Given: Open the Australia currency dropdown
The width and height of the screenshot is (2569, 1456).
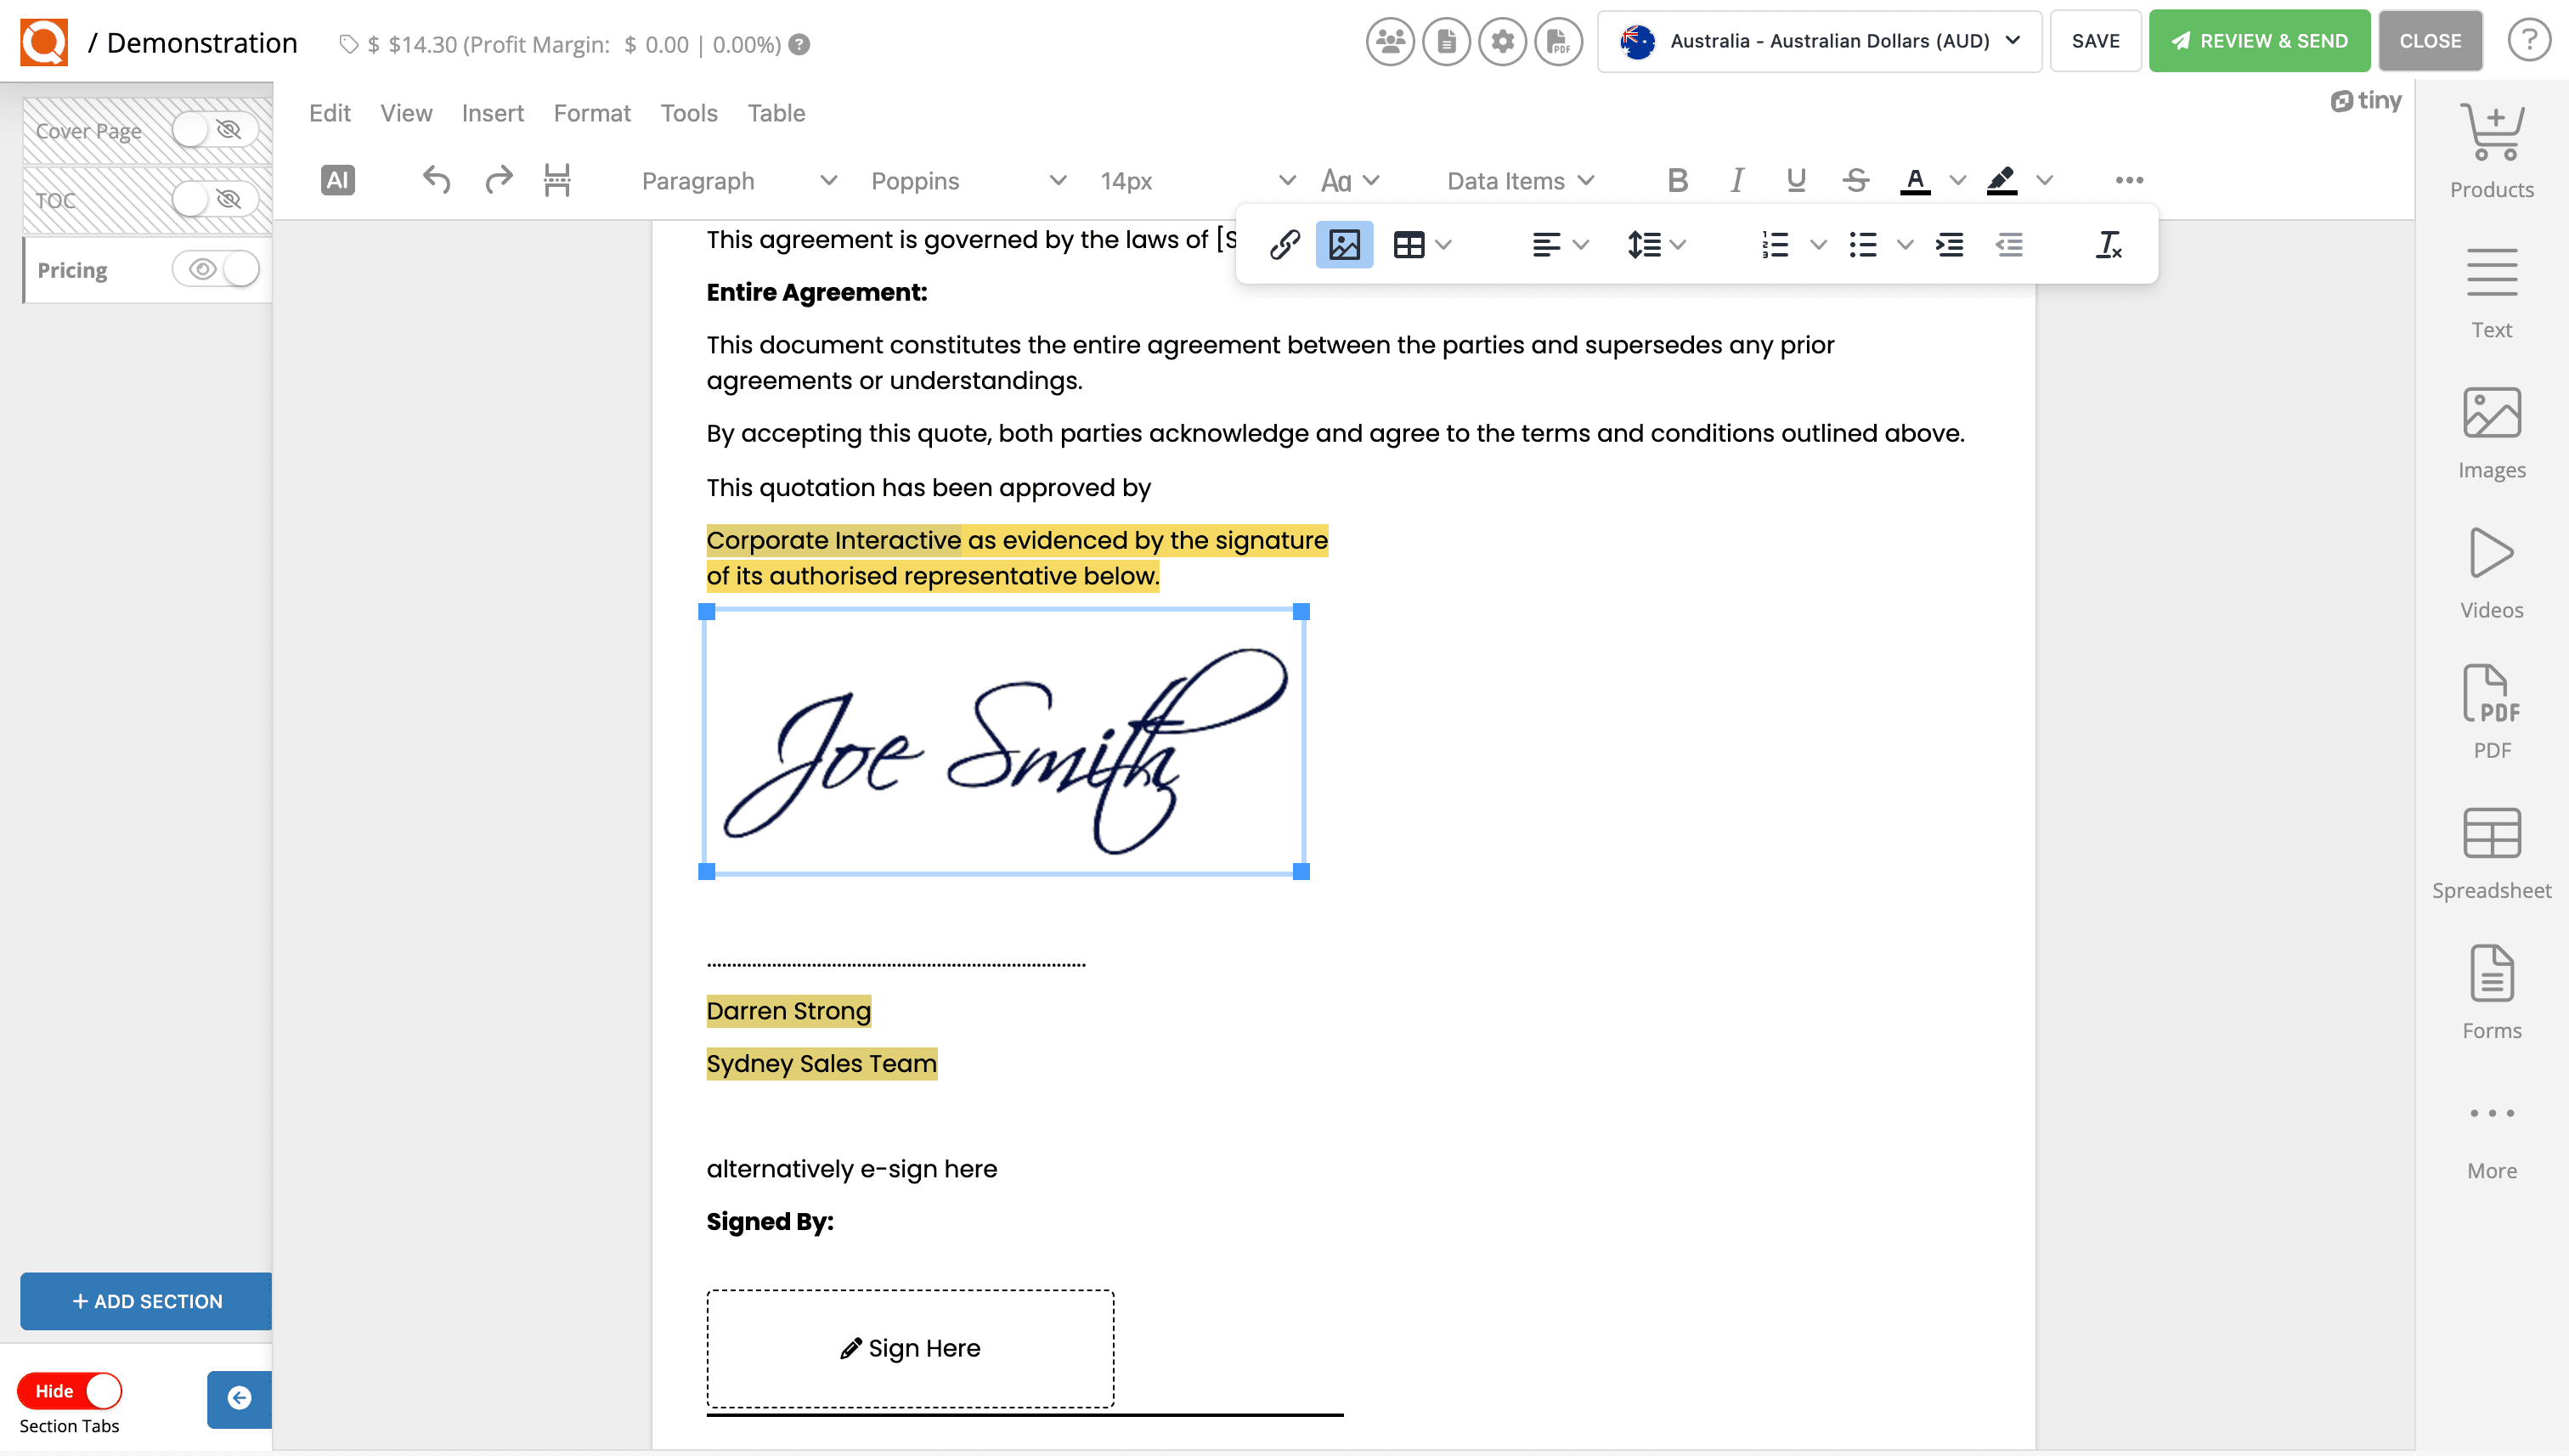Looking at the screenshot, I should 1818,41.
